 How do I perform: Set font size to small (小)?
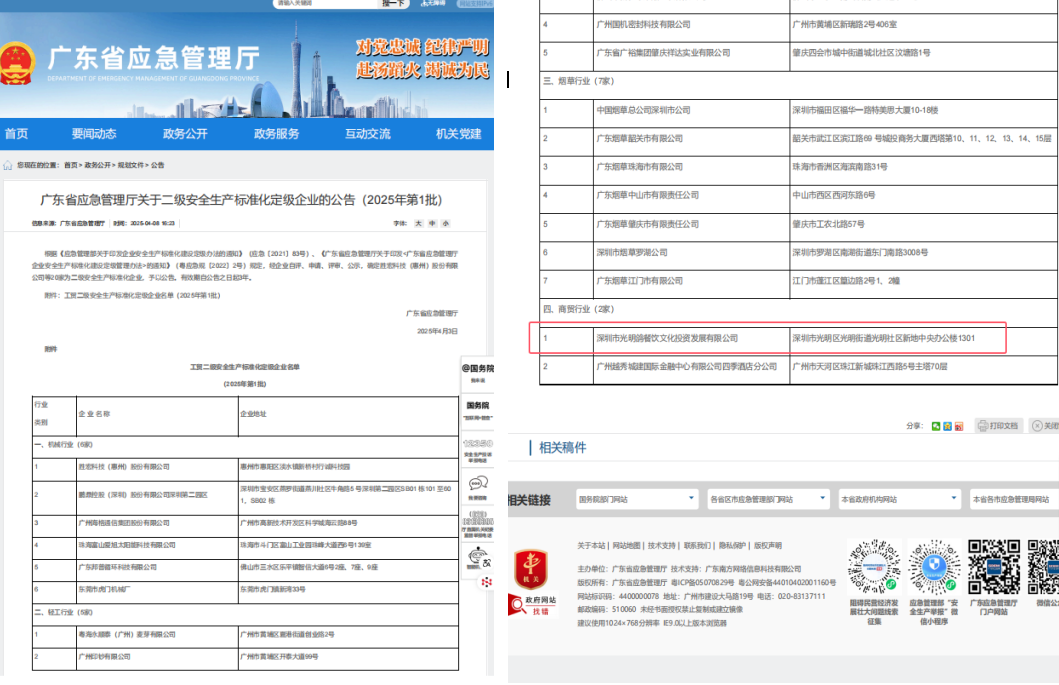[445, 224]
